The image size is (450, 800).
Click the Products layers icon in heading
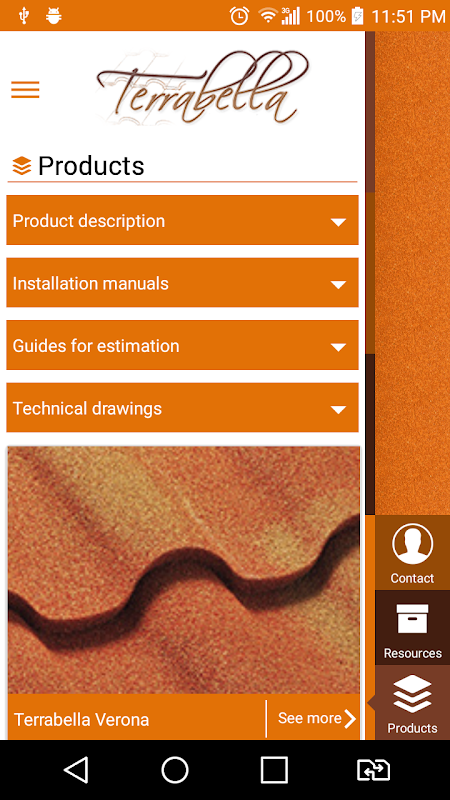21,166
